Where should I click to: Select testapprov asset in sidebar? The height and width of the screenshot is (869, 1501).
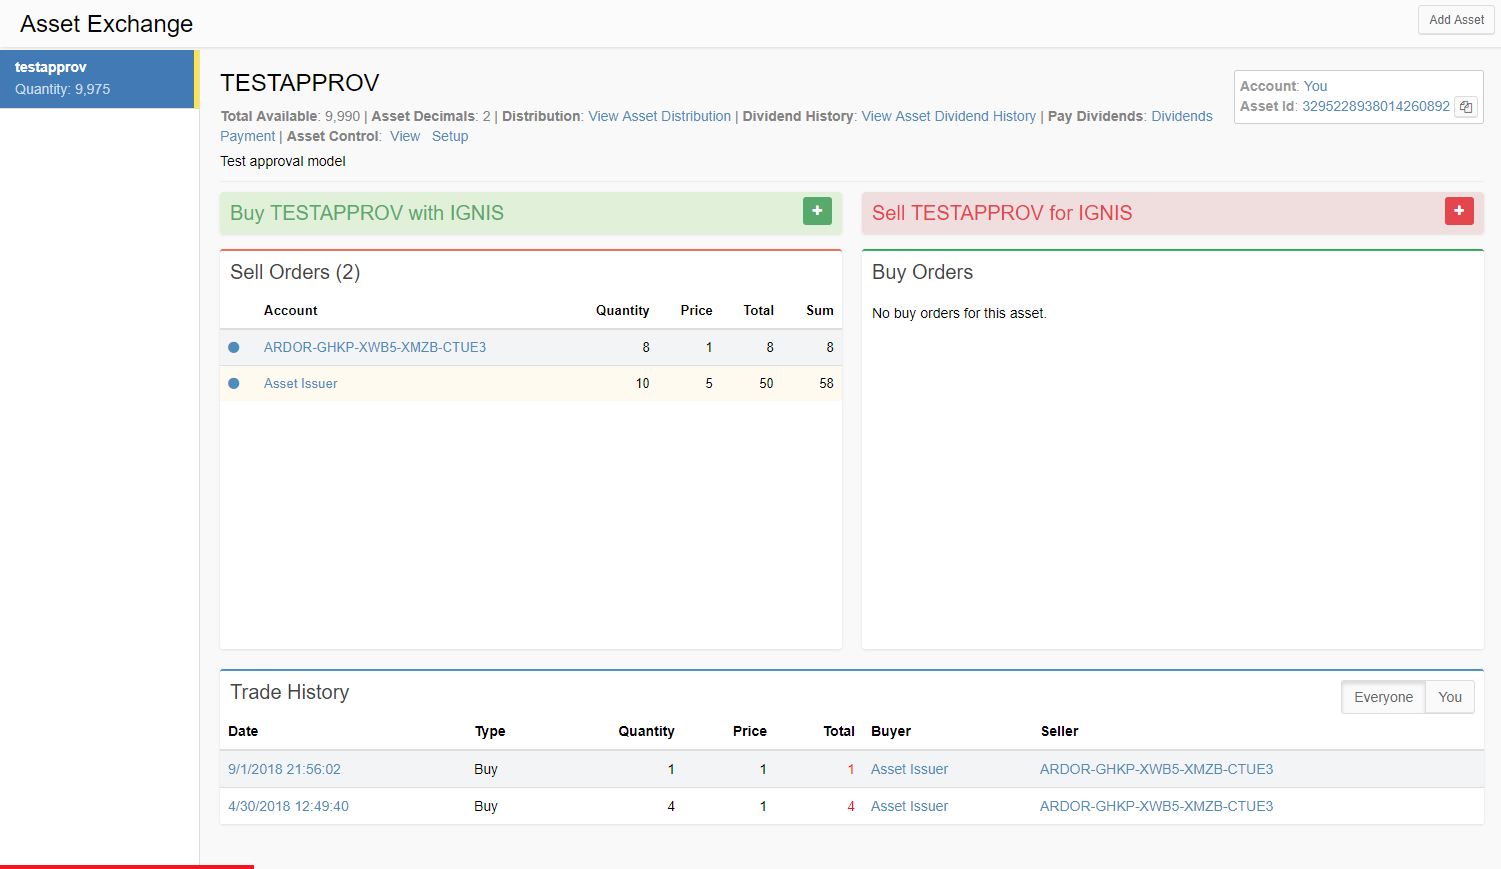coord(97,78)
